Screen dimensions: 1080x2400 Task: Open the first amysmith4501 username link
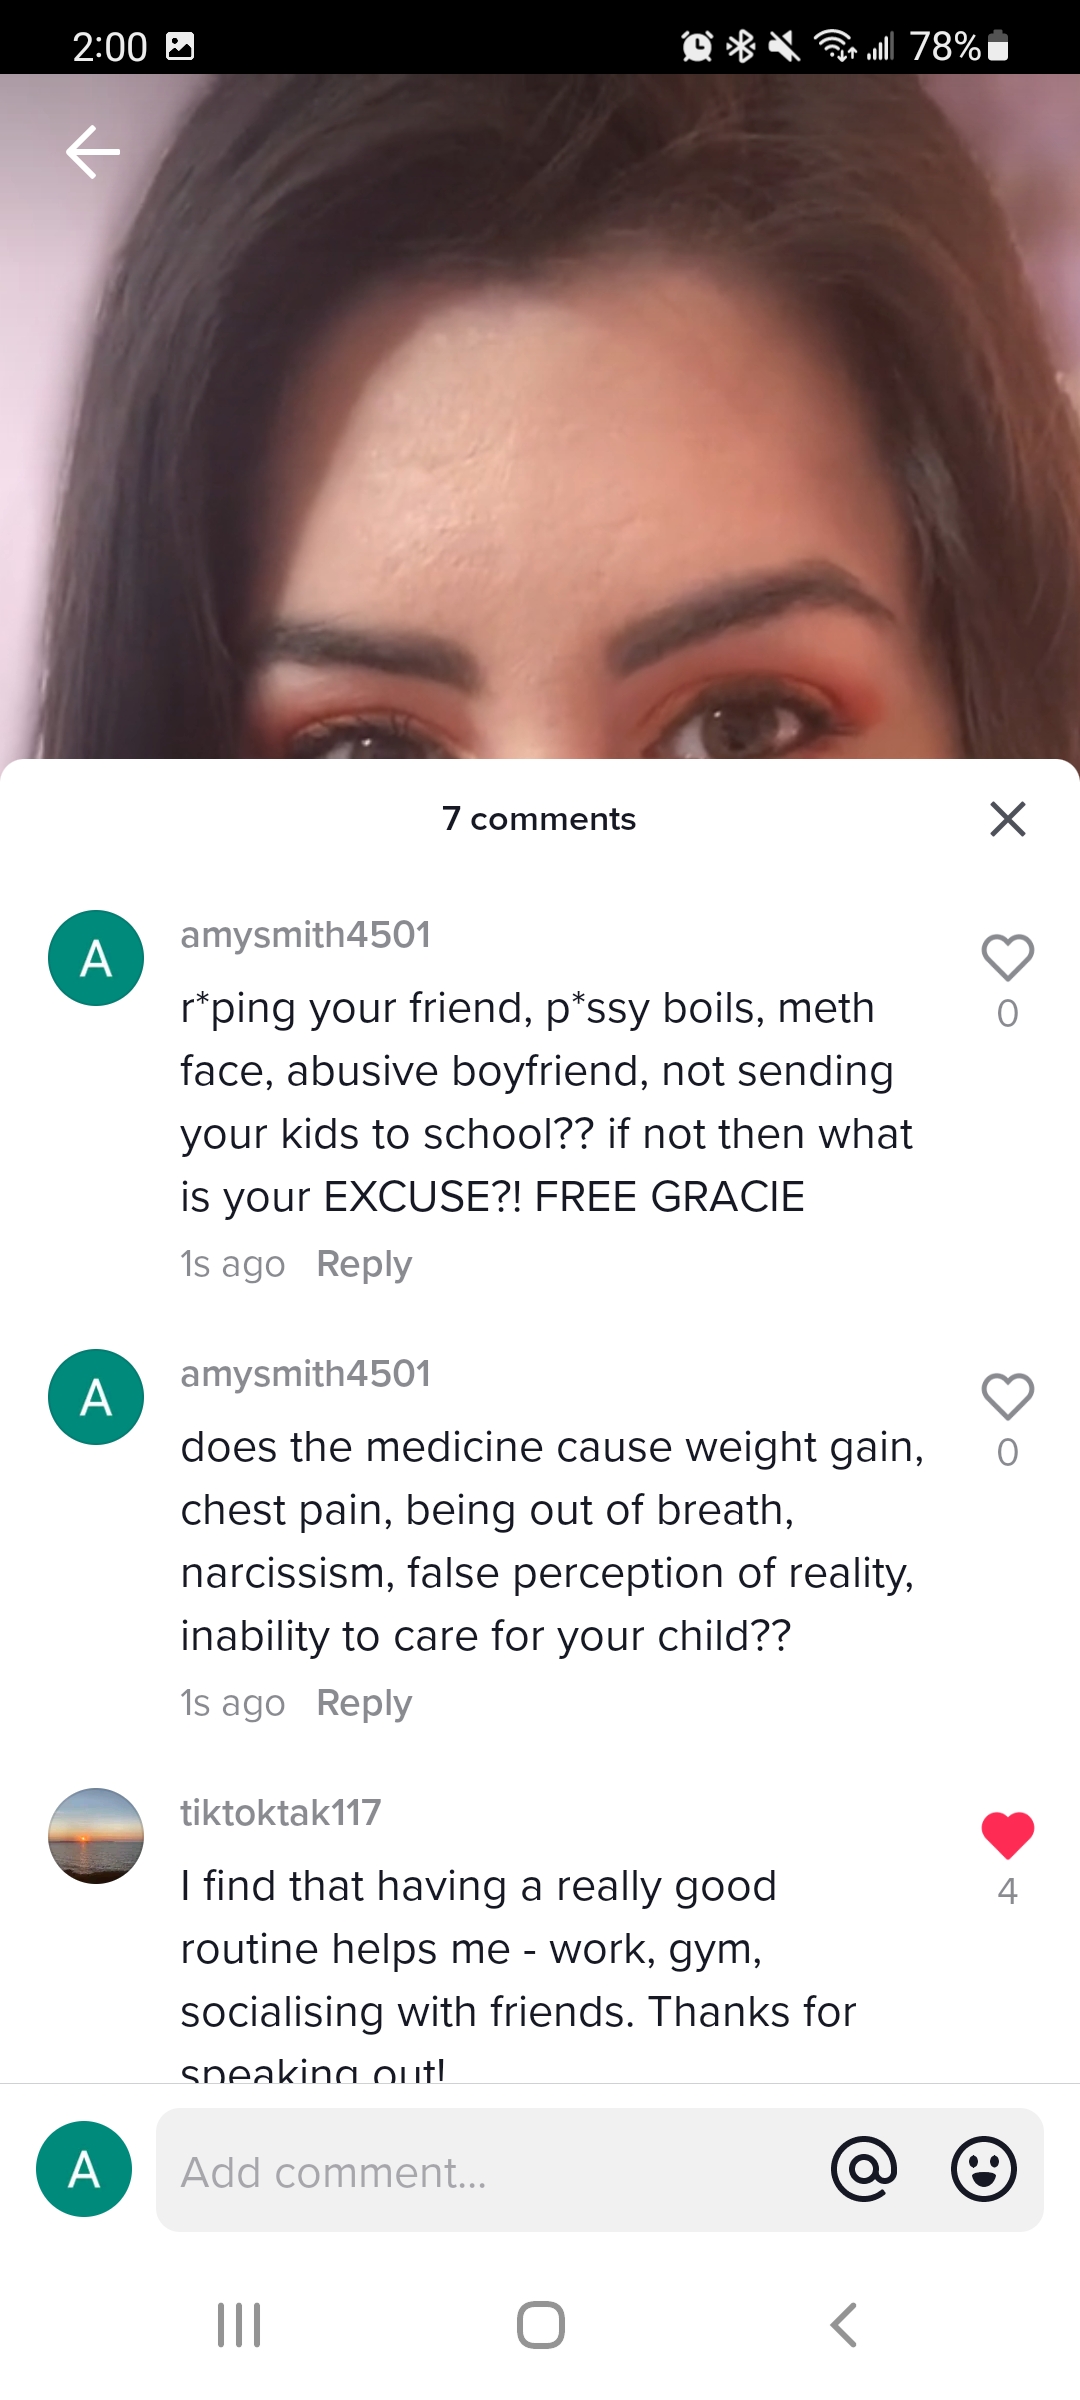[x=305, y=935]
